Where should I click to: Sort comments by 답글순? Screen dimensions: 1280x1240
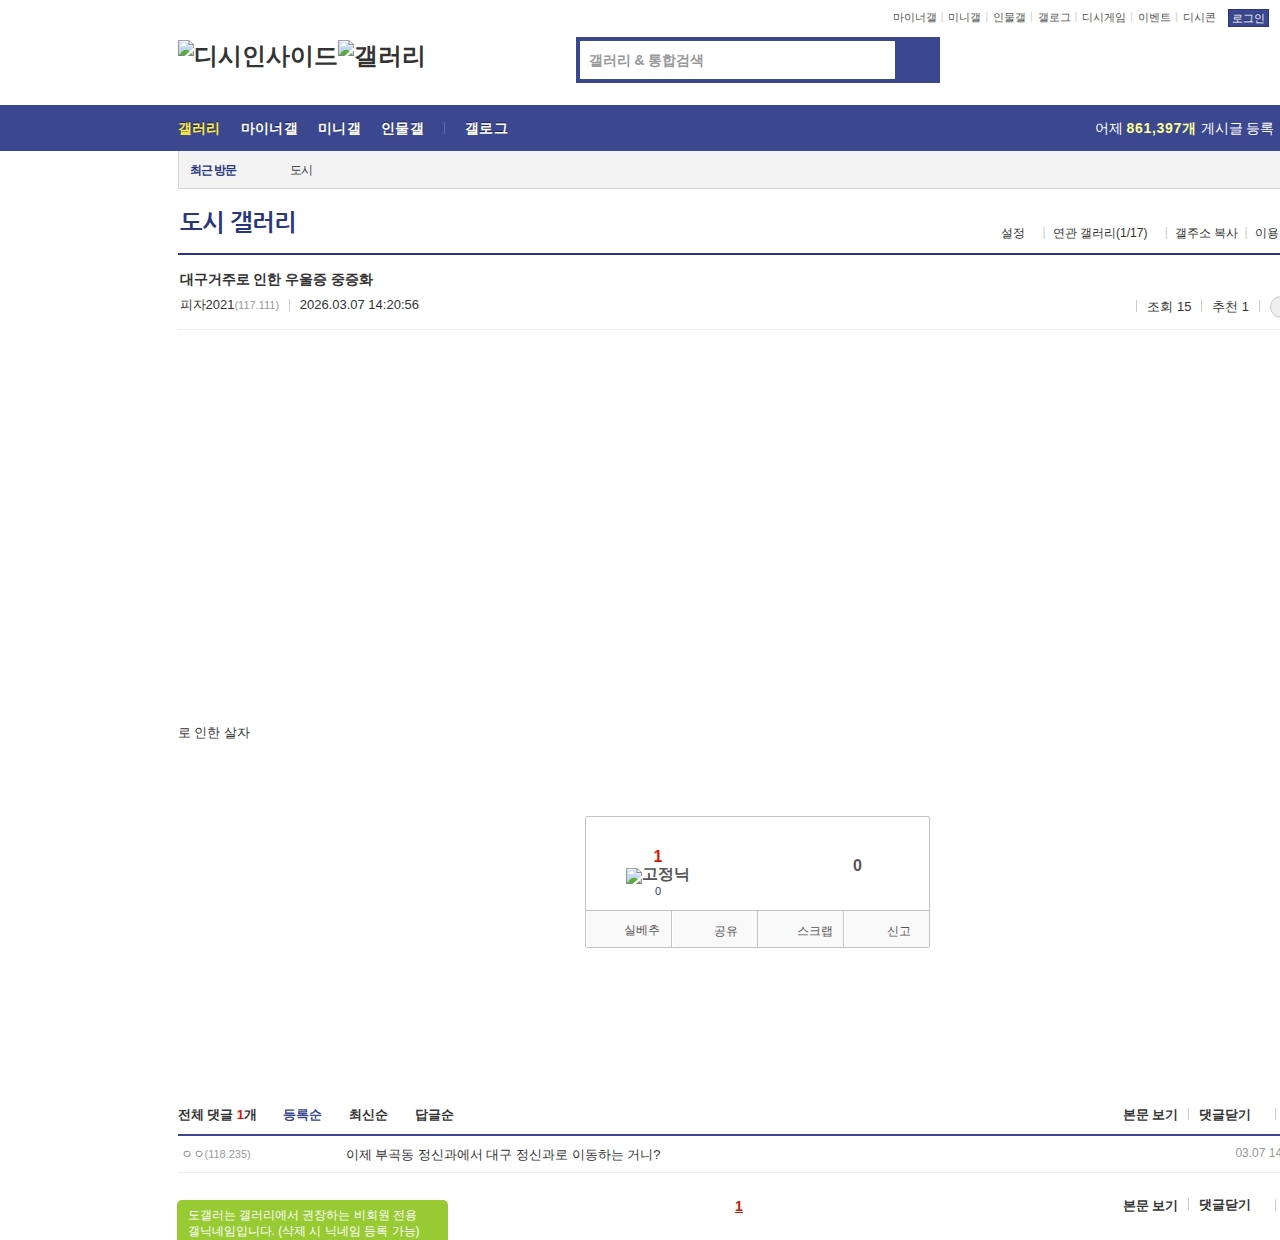tap(434, 1115)
